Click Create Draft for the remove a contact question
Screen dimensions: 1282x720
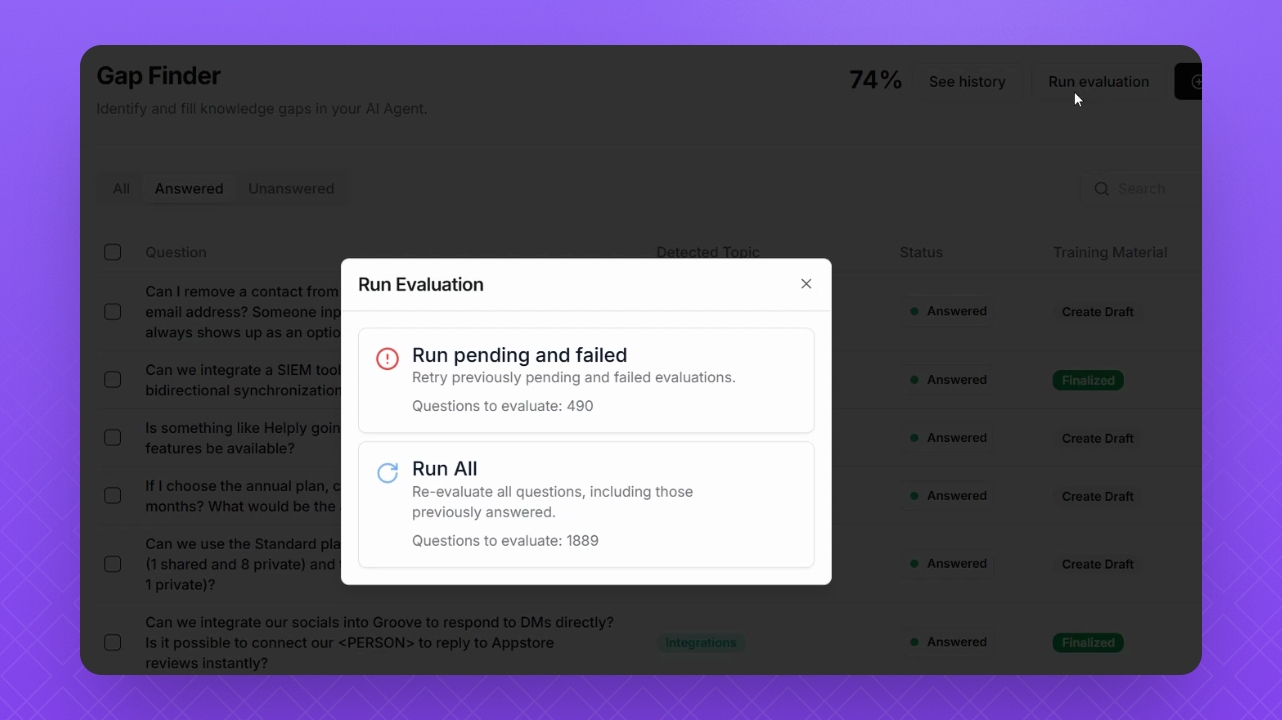1097,312
